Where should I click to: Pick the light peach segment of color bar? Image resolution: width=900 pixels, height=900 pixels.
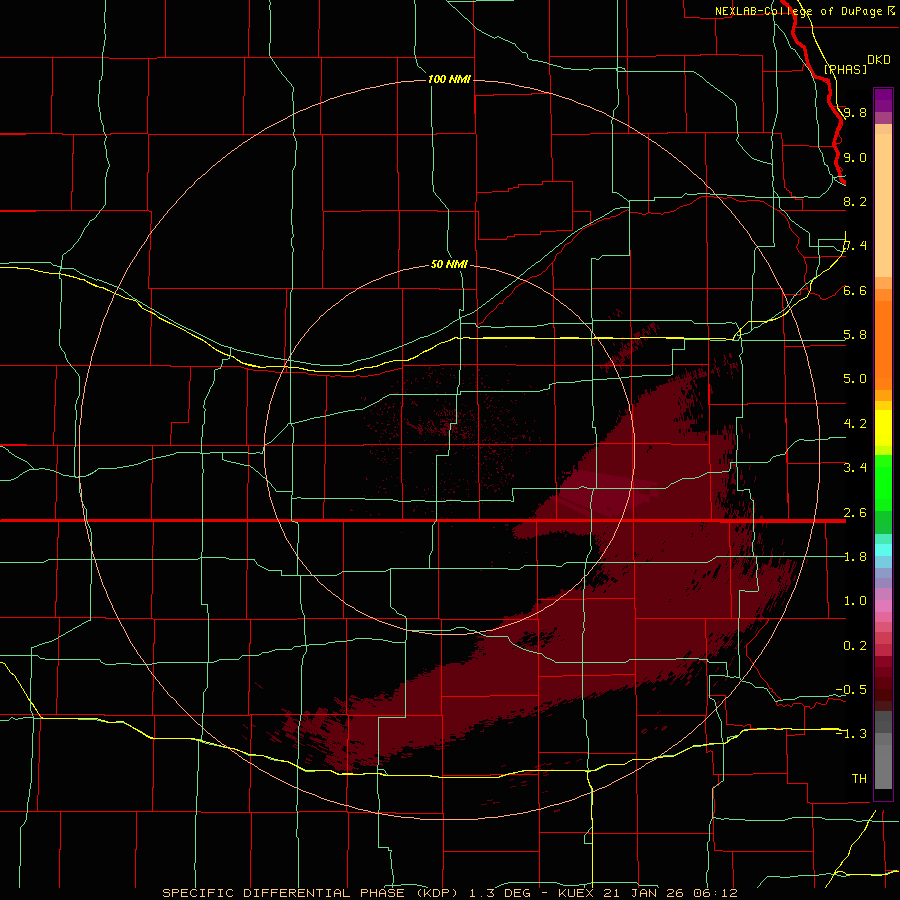(883, 205)
